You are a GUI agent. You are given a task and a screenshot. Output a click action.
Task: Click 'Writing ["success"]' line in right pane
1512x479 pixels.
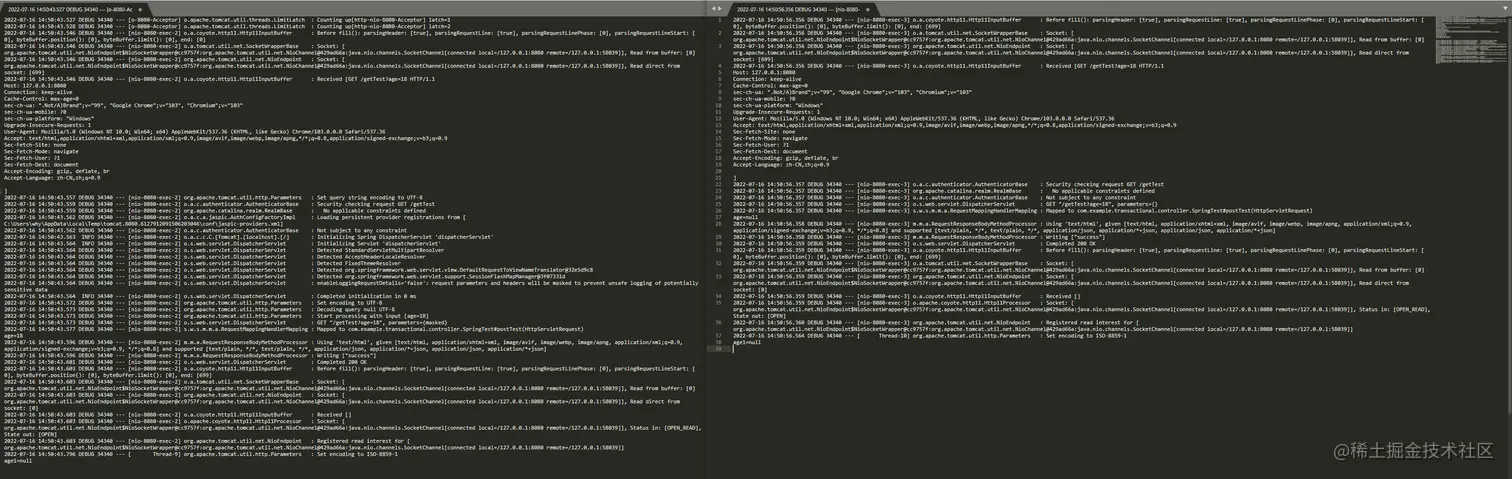pyautogui.click(x=918, y=237)
